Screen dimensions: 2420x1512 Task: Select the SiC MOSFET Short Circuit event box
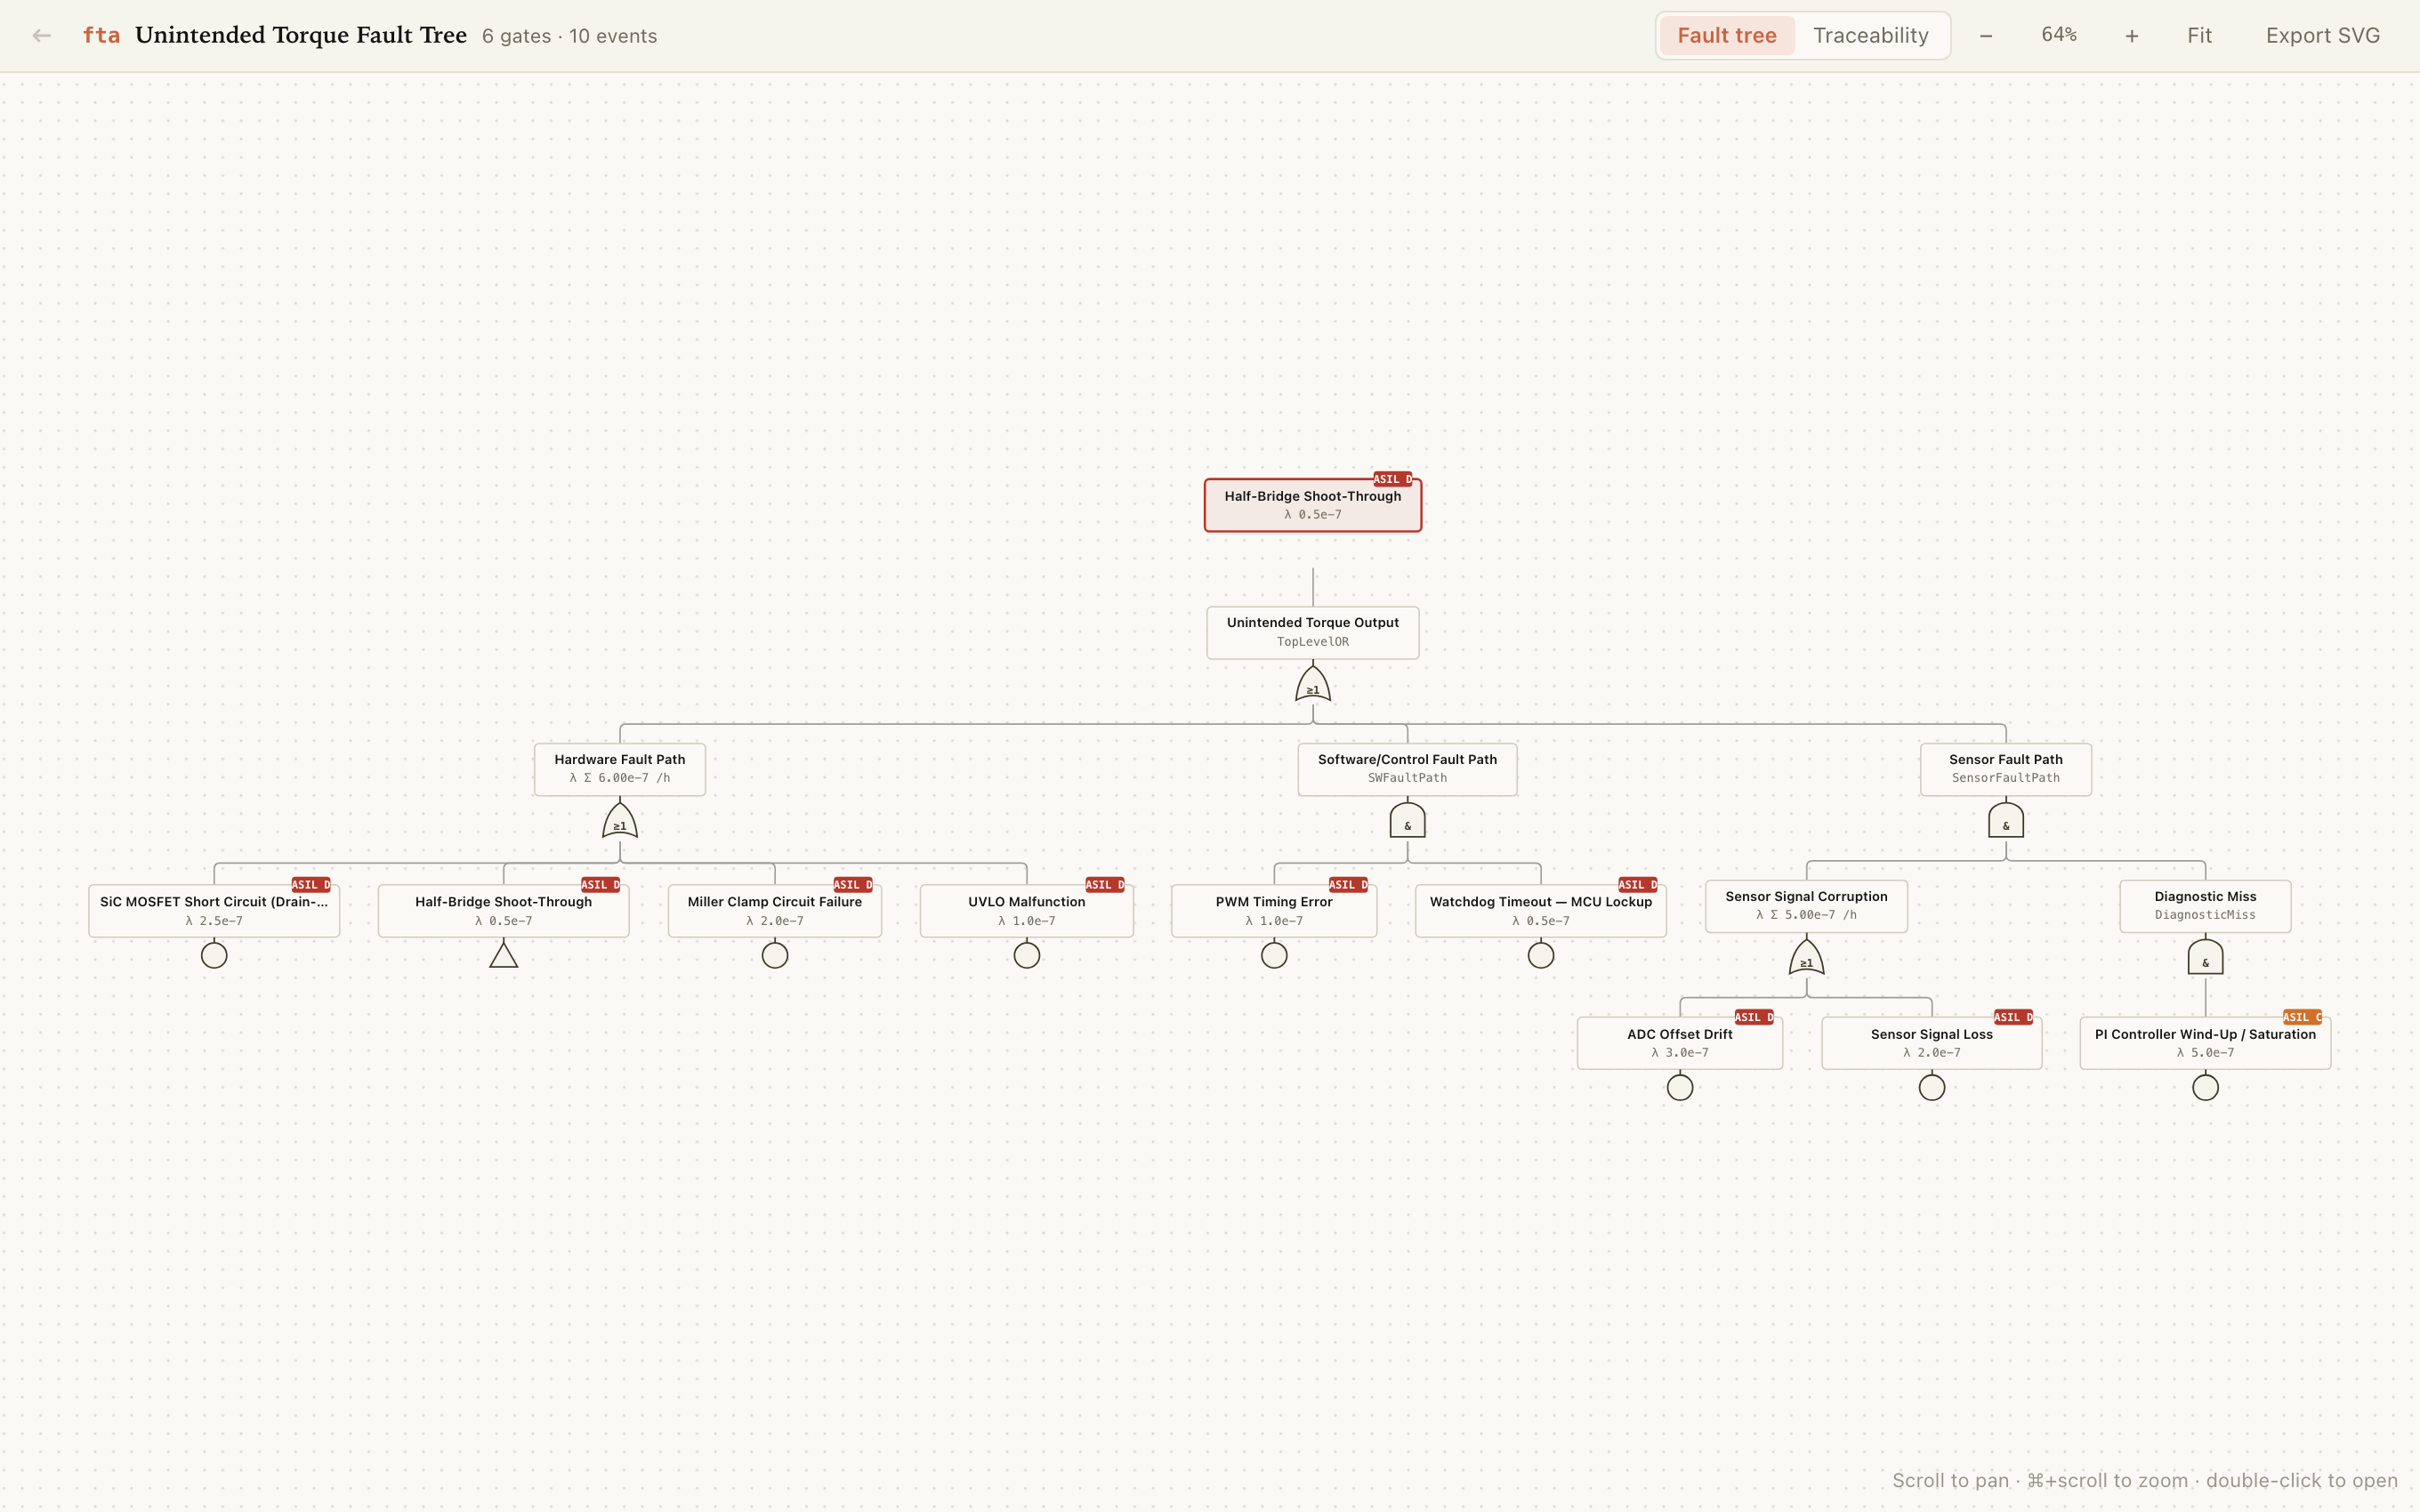tap(214, 911)
